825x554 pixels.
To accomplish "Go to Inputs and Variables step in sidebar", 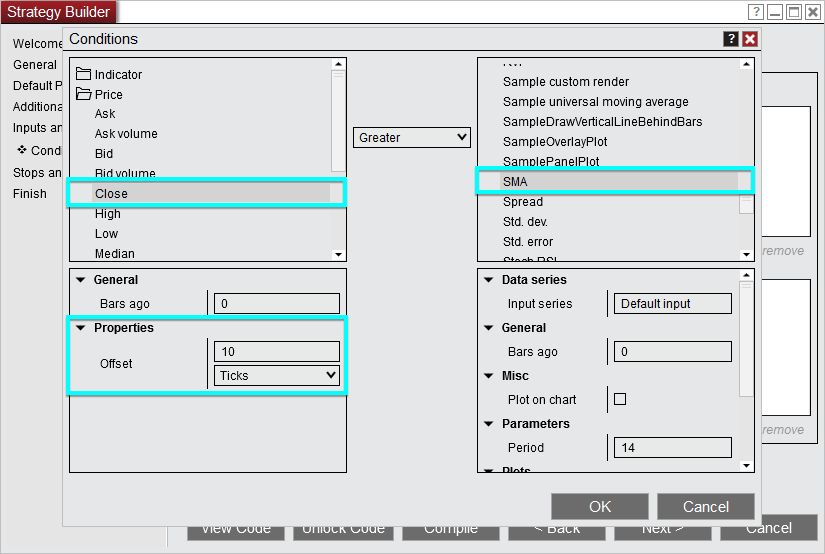I will tap(37, 128).
